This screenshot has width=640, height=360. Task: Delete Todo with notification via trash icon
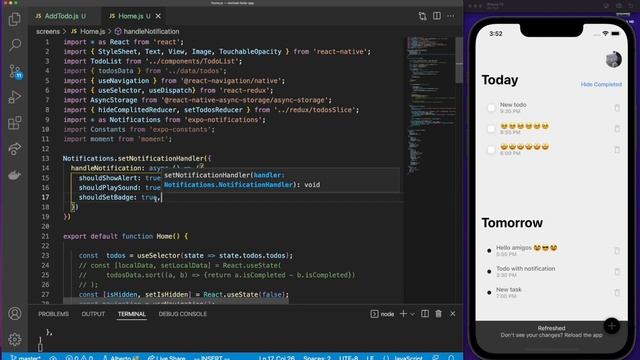pos(617,271)
